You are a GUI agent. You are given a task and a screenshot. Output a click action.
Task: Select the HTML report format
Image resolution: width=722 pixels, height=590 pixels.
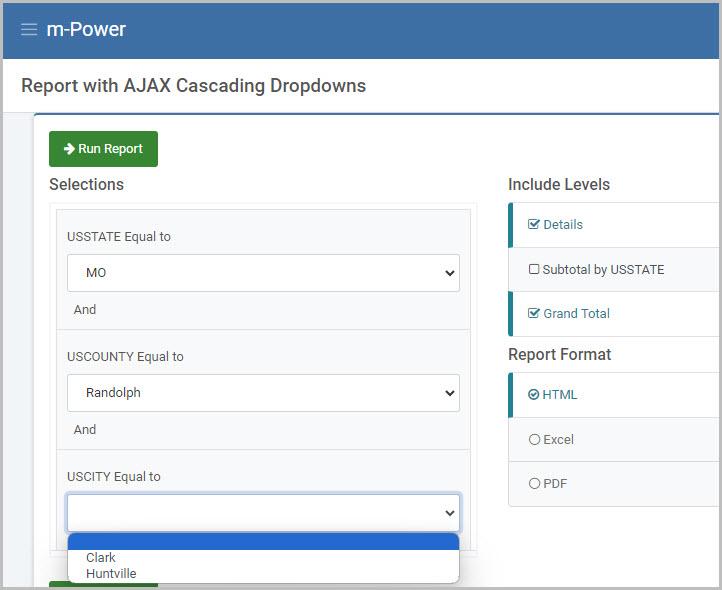click(x=533, y=395)
